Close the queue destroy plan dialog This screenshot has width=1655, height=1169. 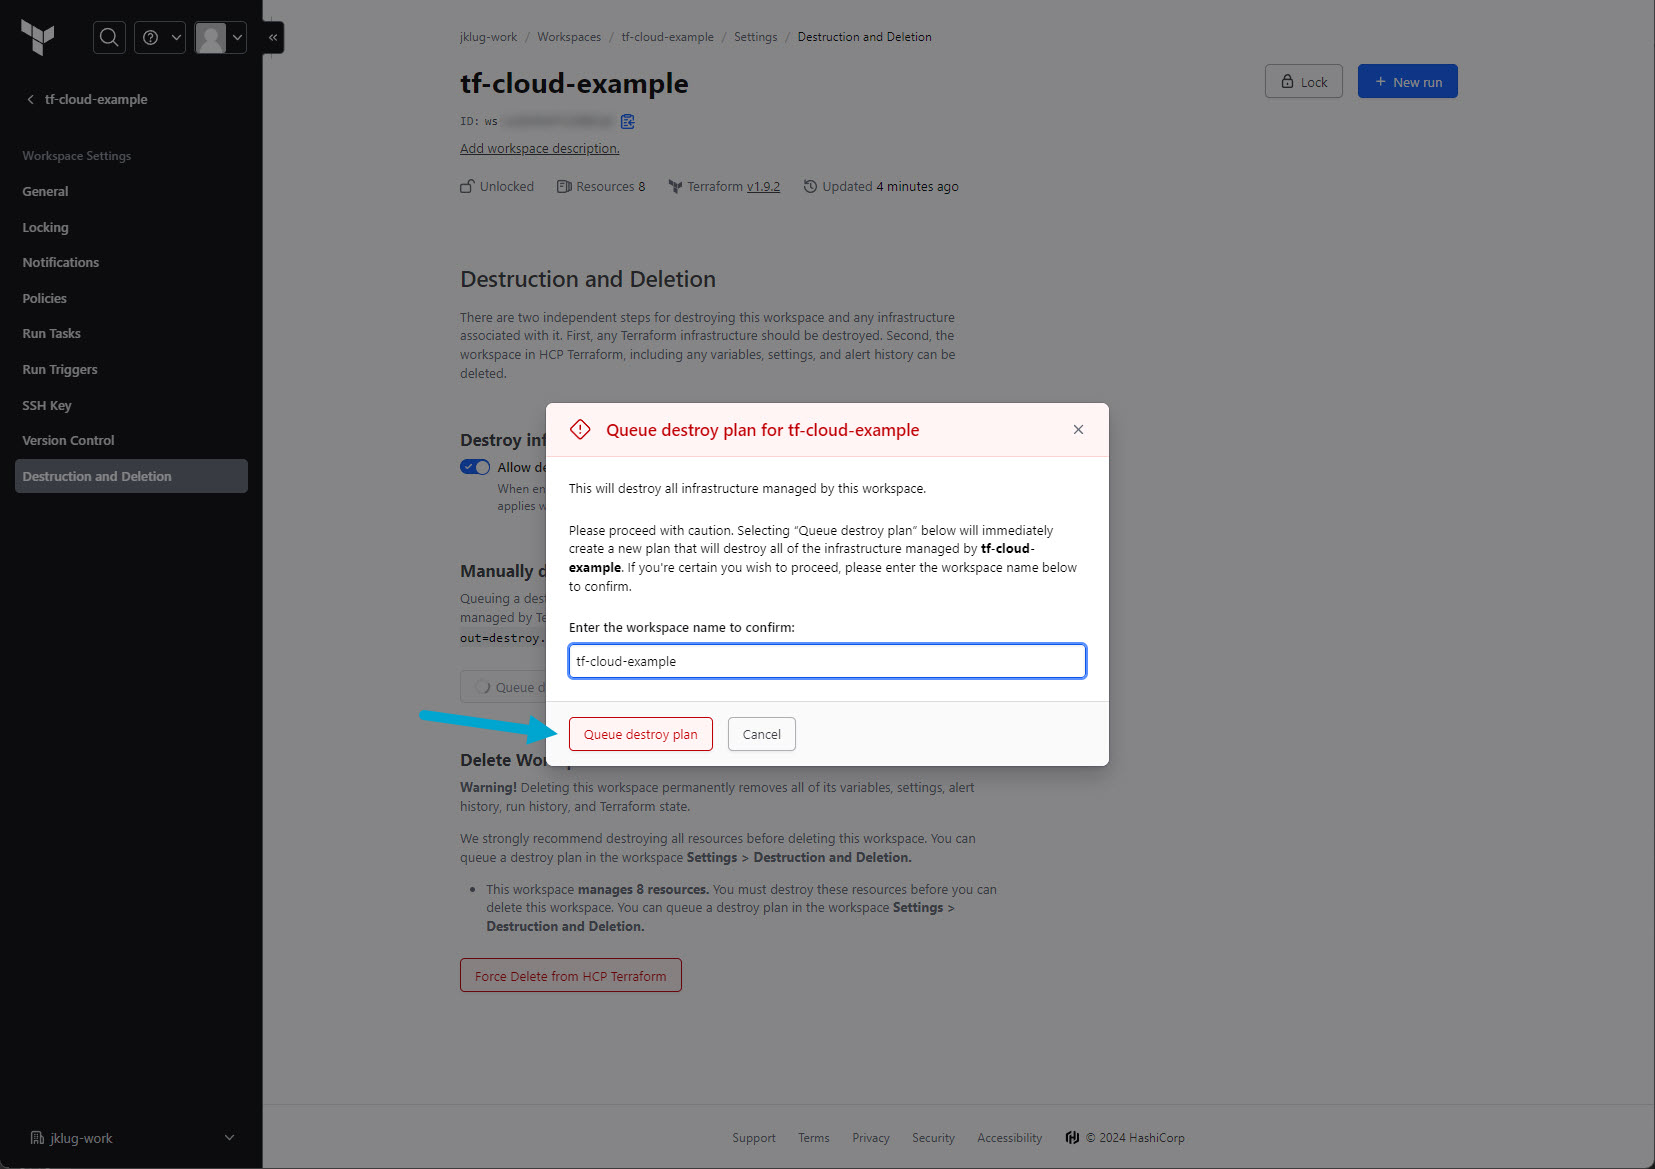(x=1078, y=430)
